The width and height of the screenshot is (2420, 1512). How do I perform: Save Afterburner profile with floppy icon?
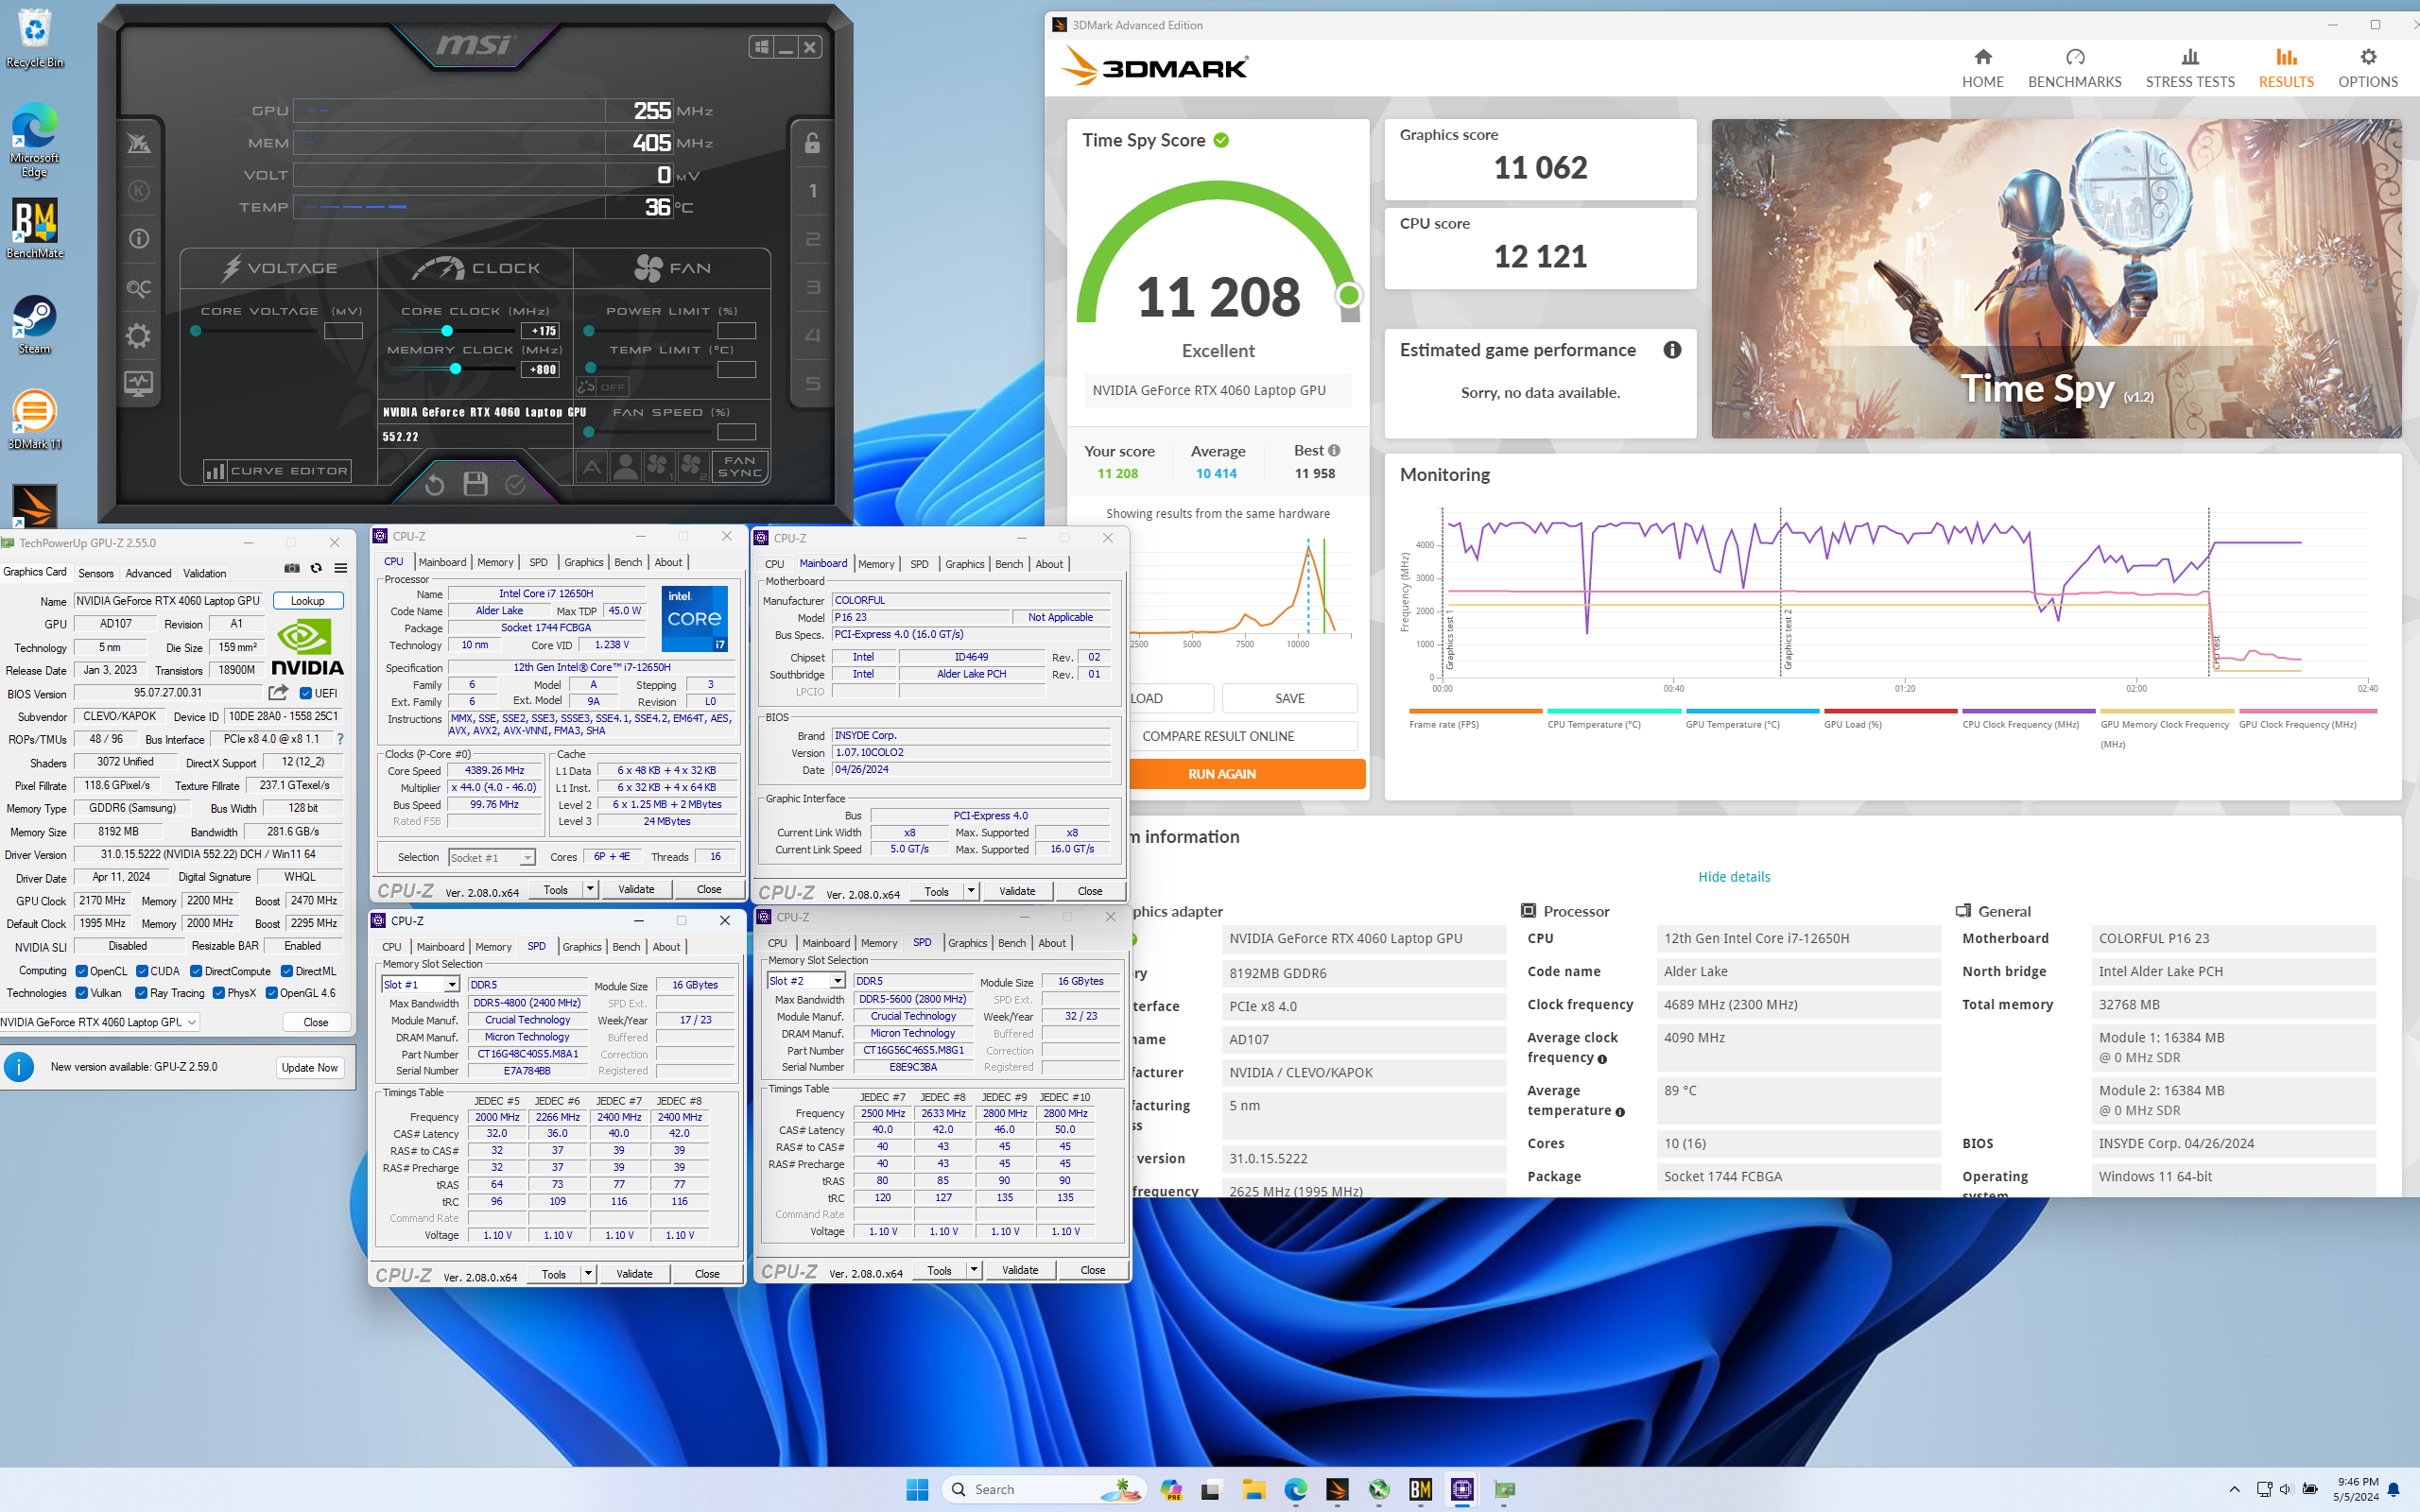click(475, 484)
